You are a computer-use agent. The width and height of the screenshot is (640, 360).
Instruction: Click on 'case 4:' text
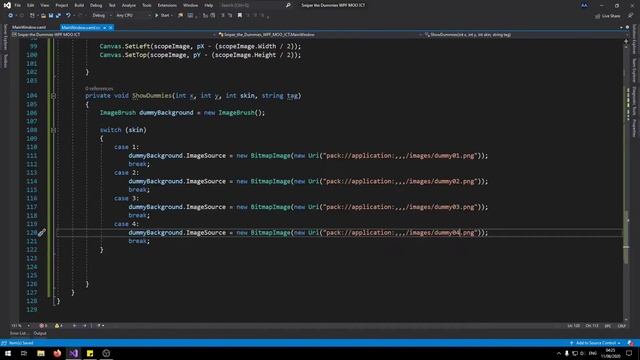[127, 224]
